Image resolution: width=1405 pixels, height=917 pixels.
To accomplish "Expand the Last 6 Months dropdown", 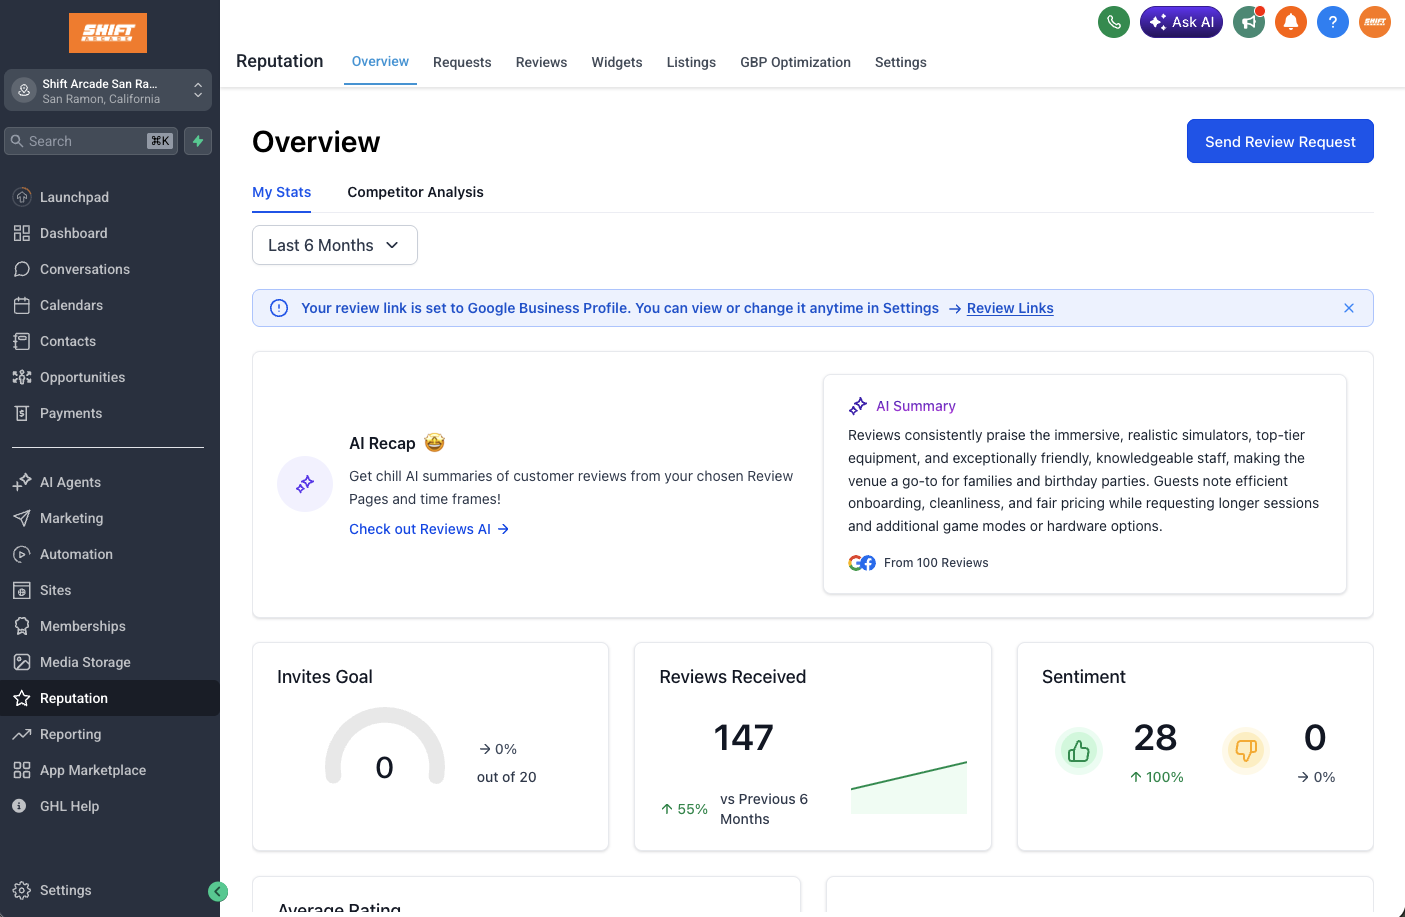I will [334, 245].
